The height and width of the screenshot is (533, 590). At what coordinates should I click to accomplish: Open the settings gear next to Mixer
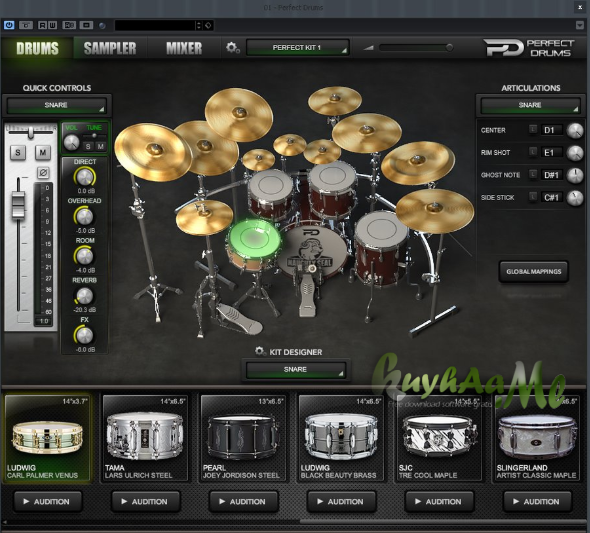coord(232,48)
